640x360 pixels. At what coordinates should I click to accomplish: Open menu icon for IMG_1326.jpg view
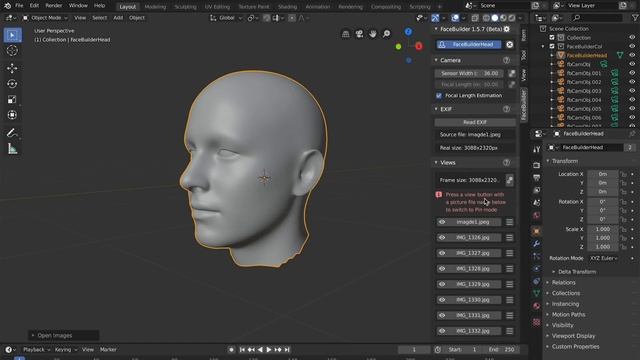pos(509,238)
